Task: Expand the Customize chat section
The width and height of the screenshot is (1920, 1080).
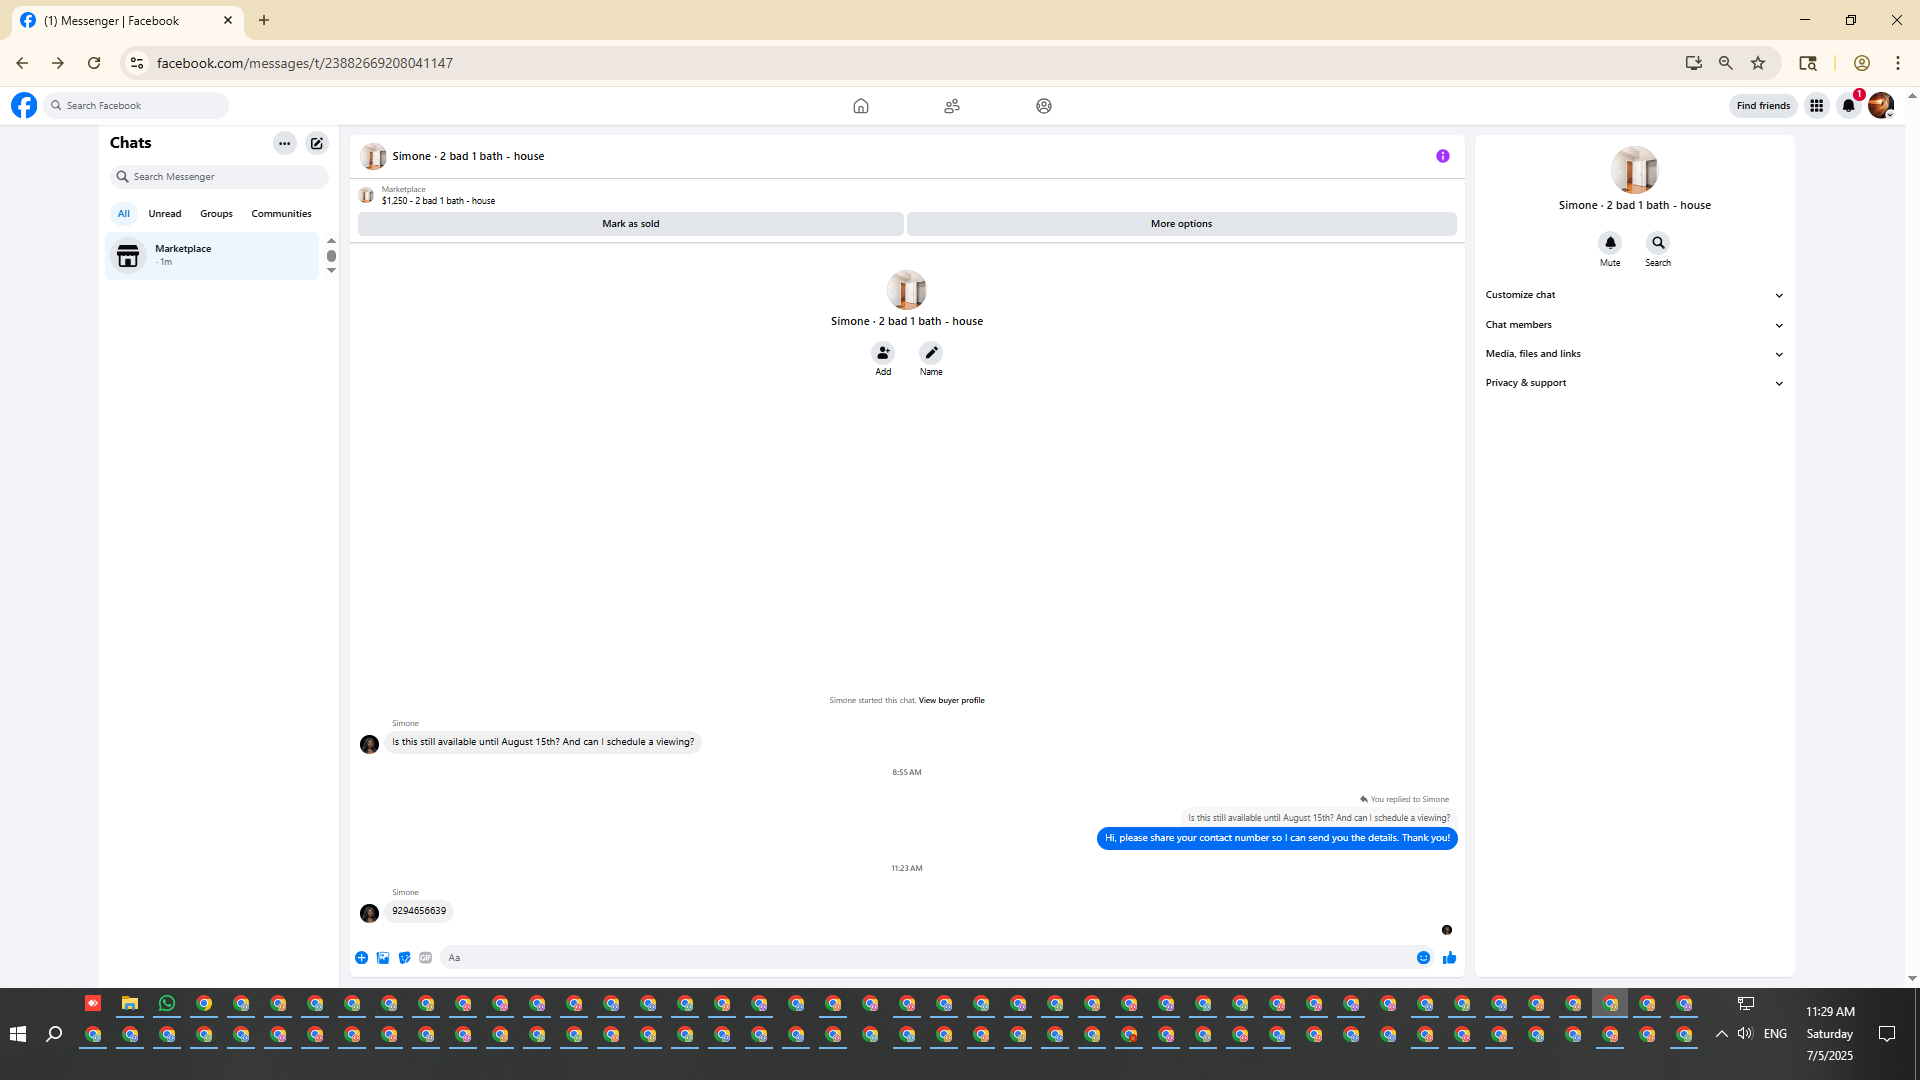Action: (x=1634, y=295)
